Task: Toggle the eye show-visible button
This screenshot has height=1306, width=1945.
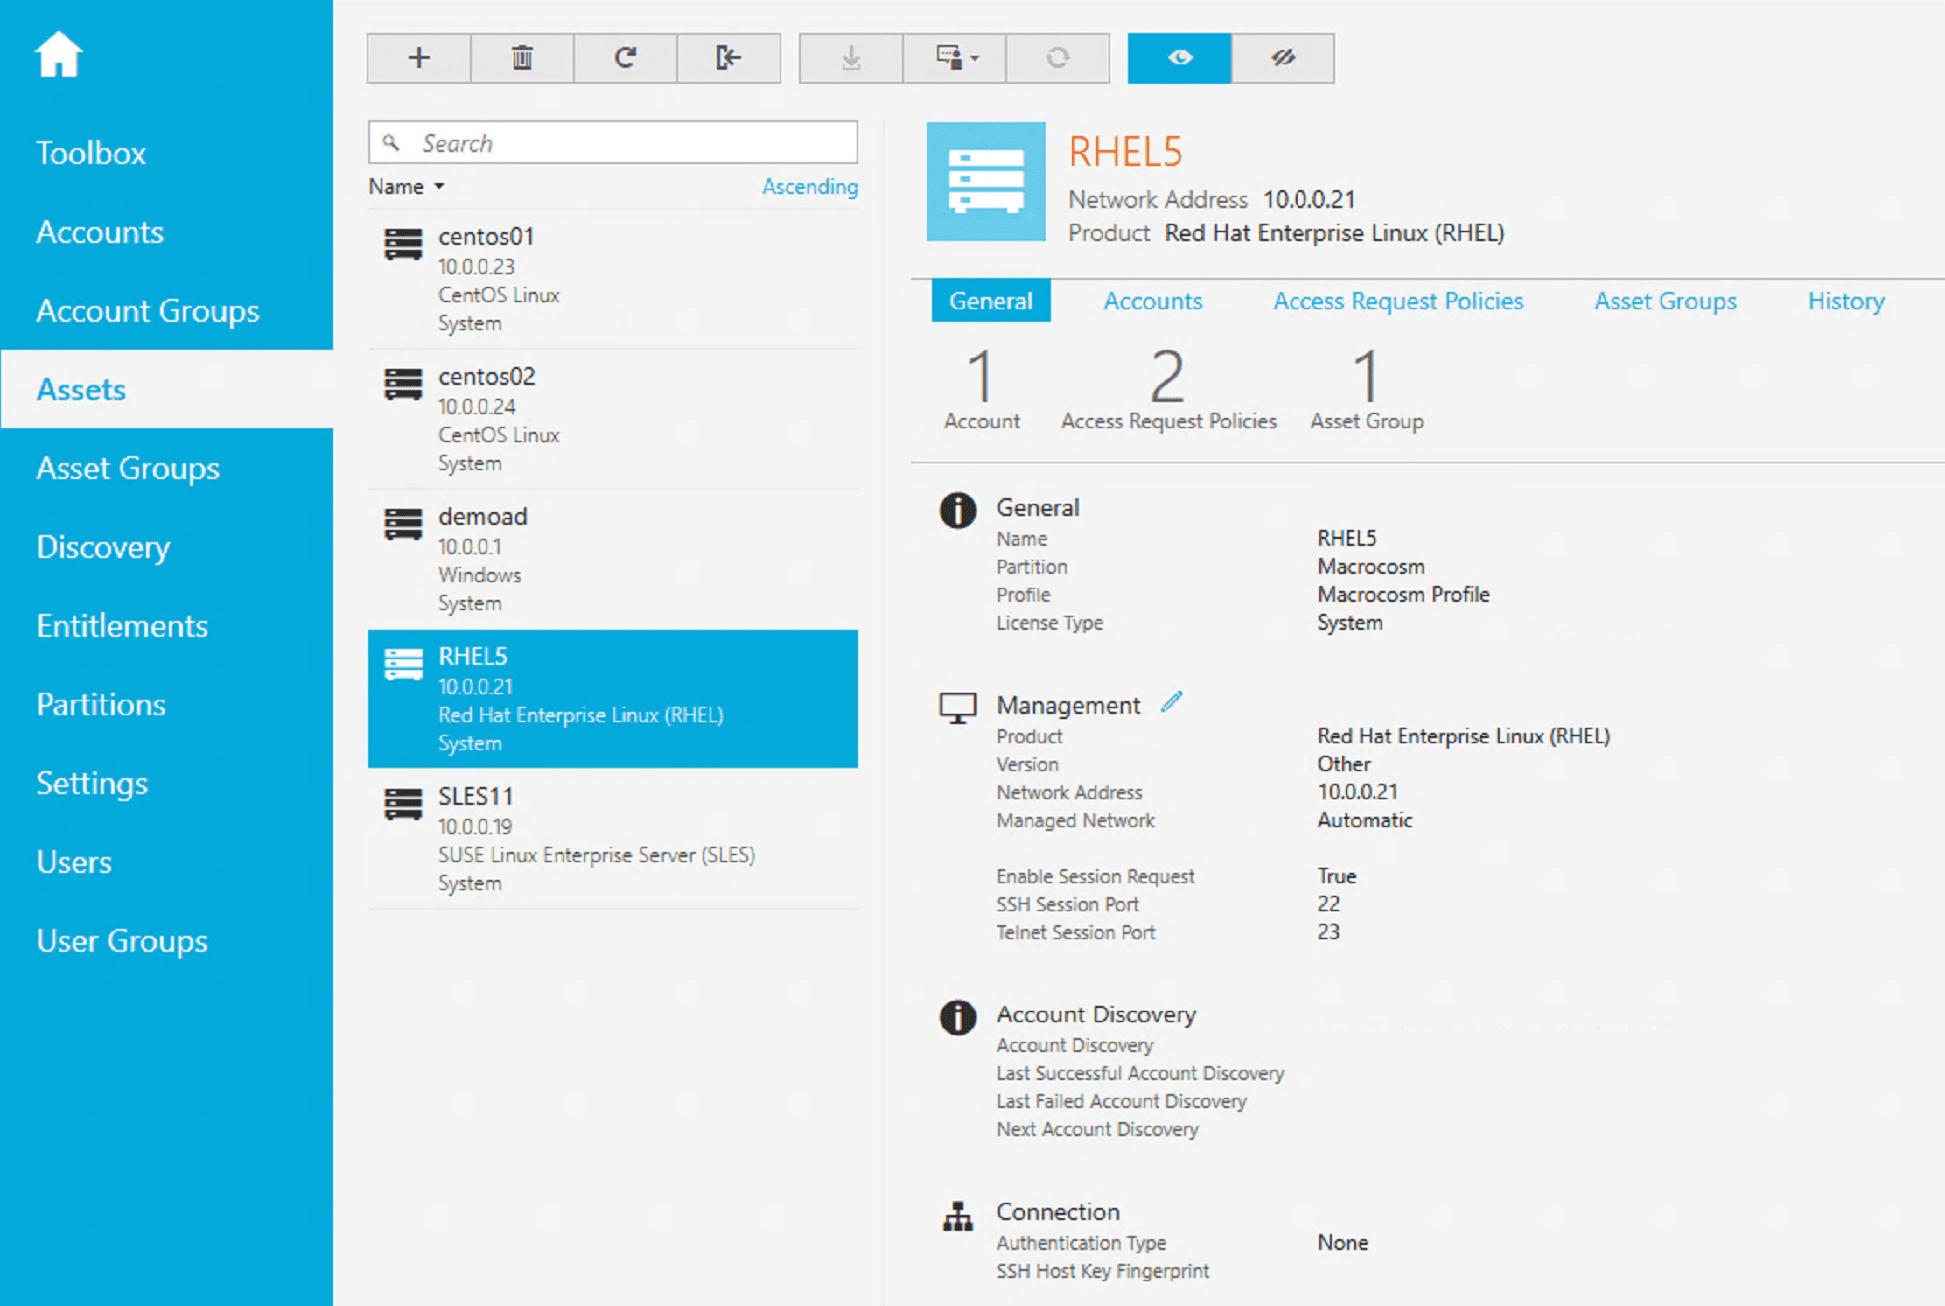Action: [x=1179, y=58]
